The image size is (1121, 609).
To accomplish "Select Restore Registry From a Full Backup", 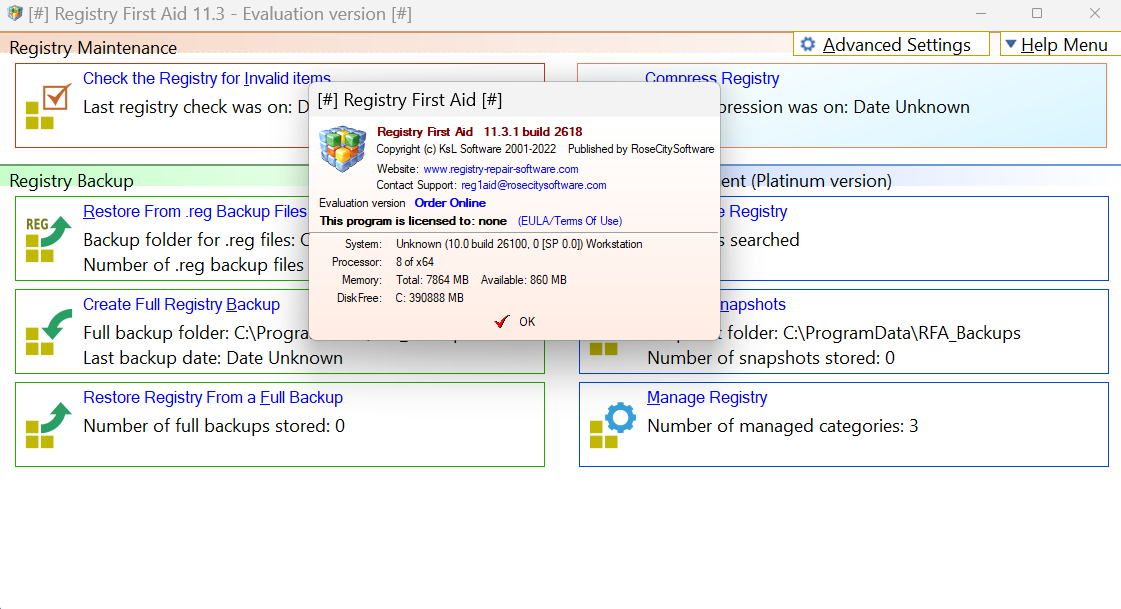I will [213, 397].
